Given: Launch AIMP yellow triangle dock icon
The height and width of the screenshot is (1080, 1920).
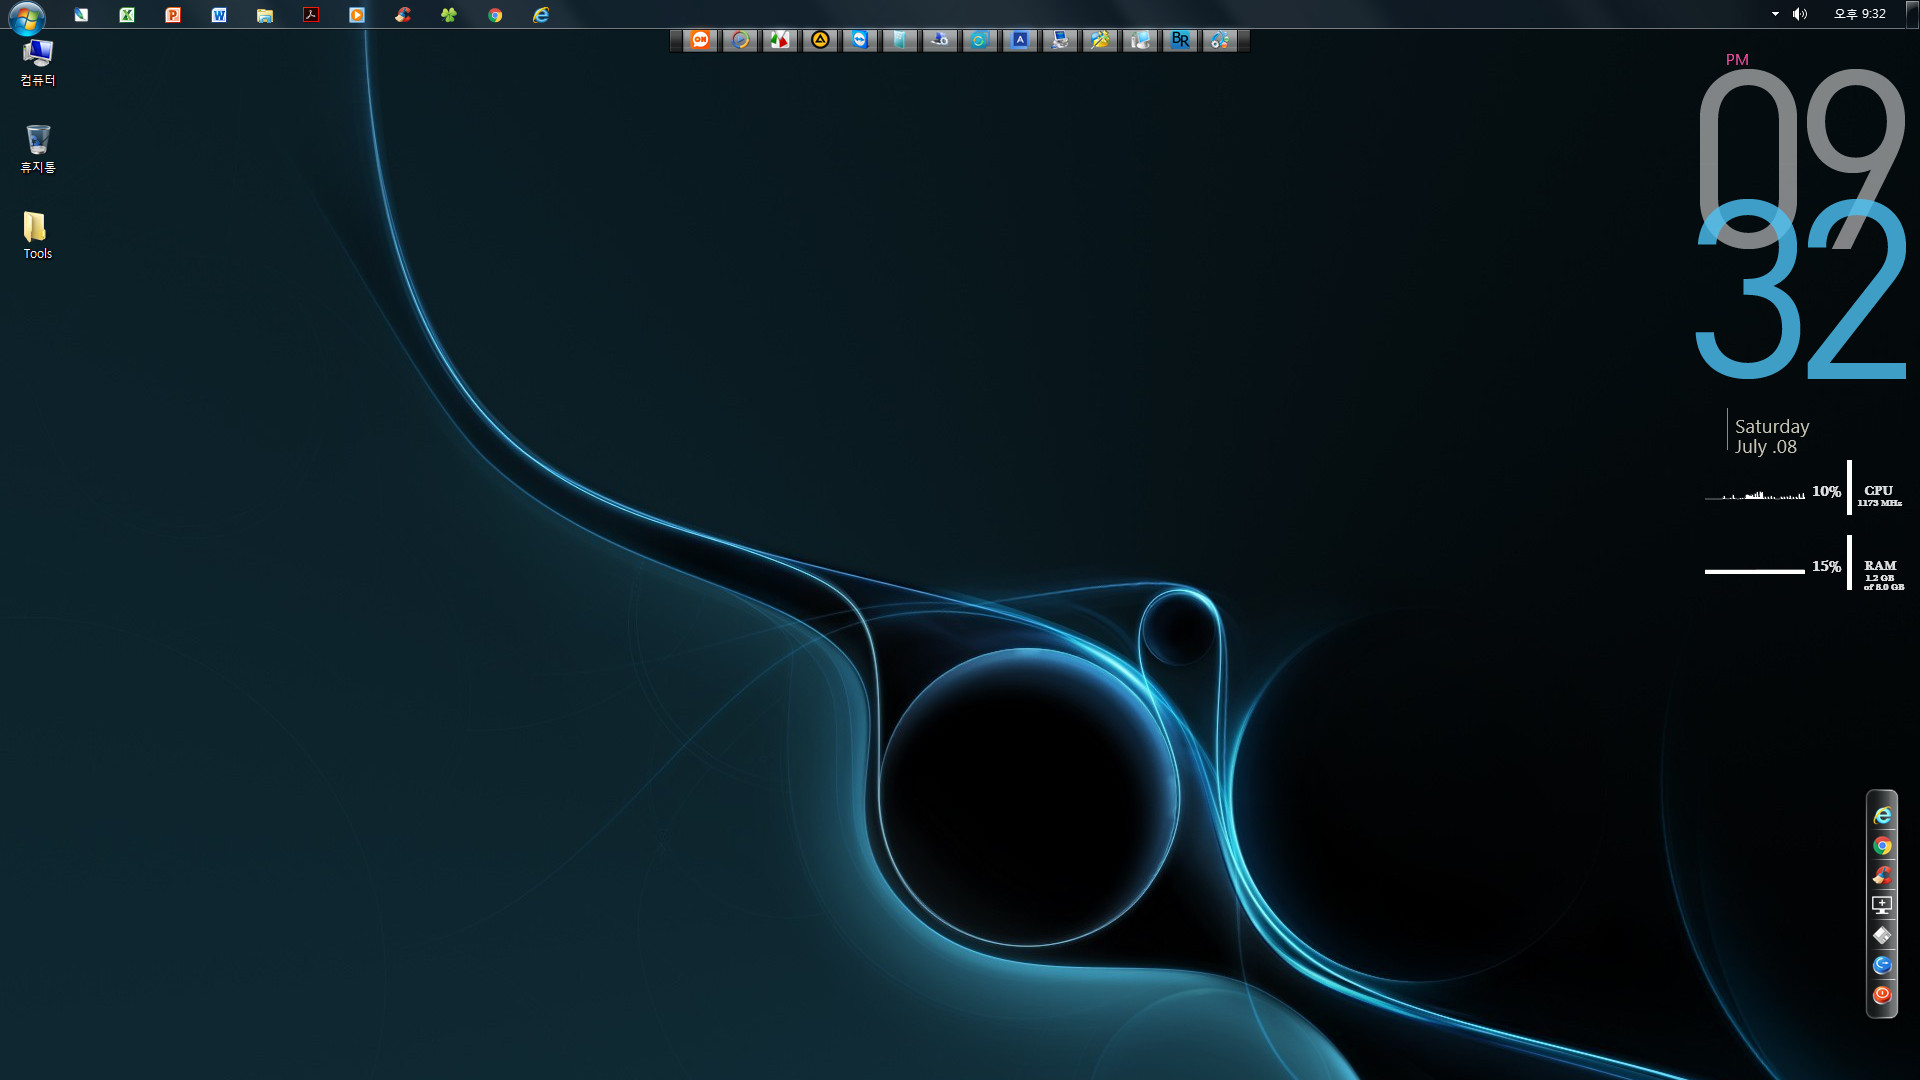Looking at the screenshot, I should tap(820, 40).
